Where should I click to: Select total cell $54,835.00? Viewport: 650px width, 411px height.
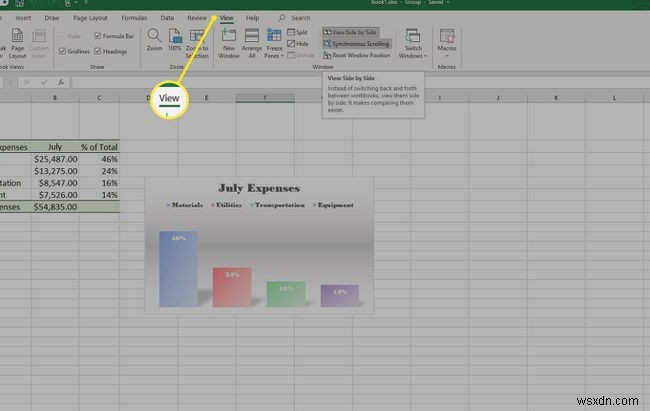click(x=55, y=207)
